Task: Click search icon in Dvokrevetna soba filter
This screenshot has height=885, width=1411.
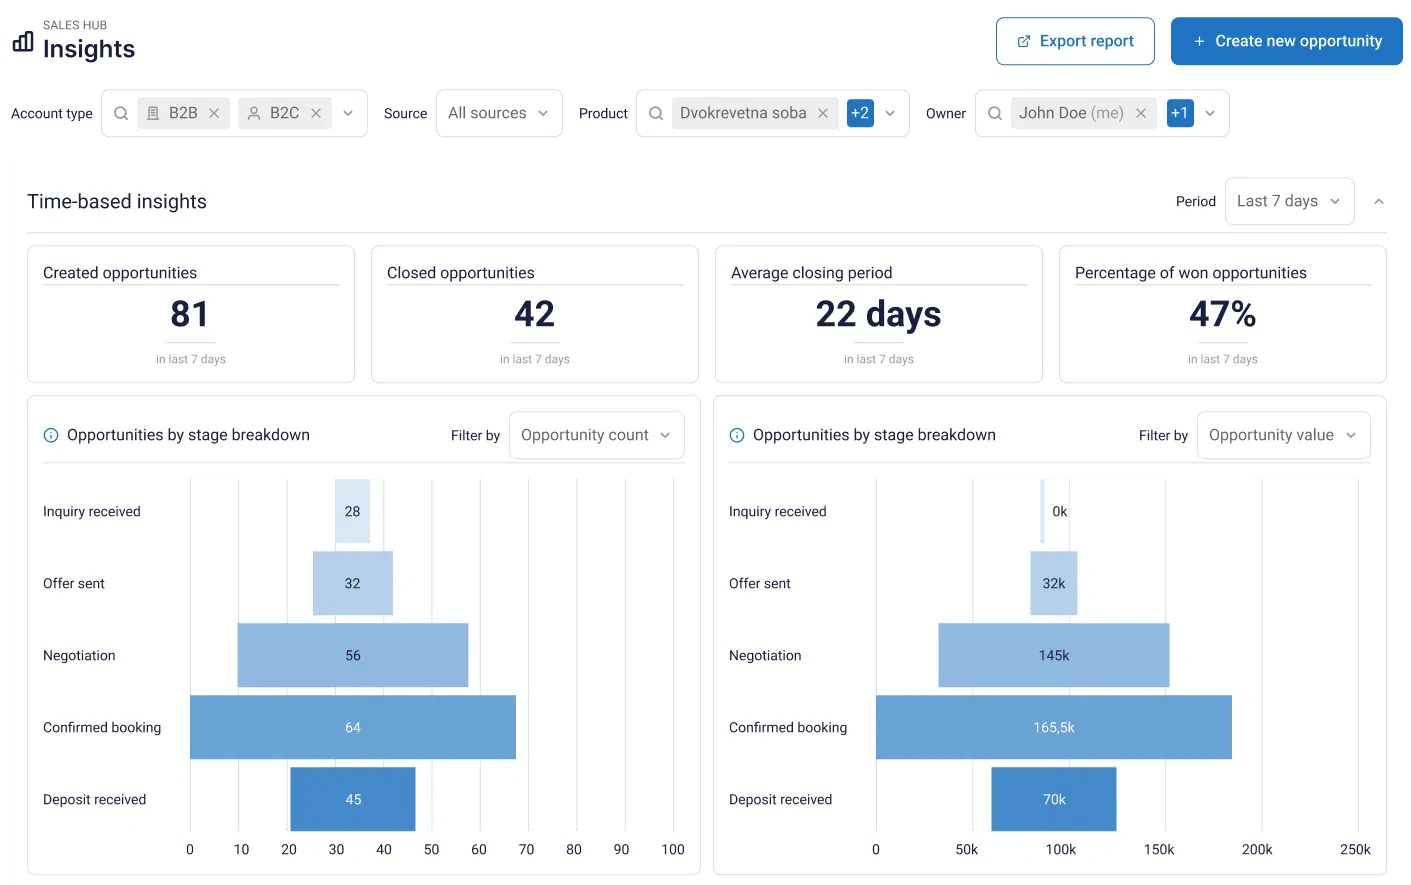Action: pos(656,114)
